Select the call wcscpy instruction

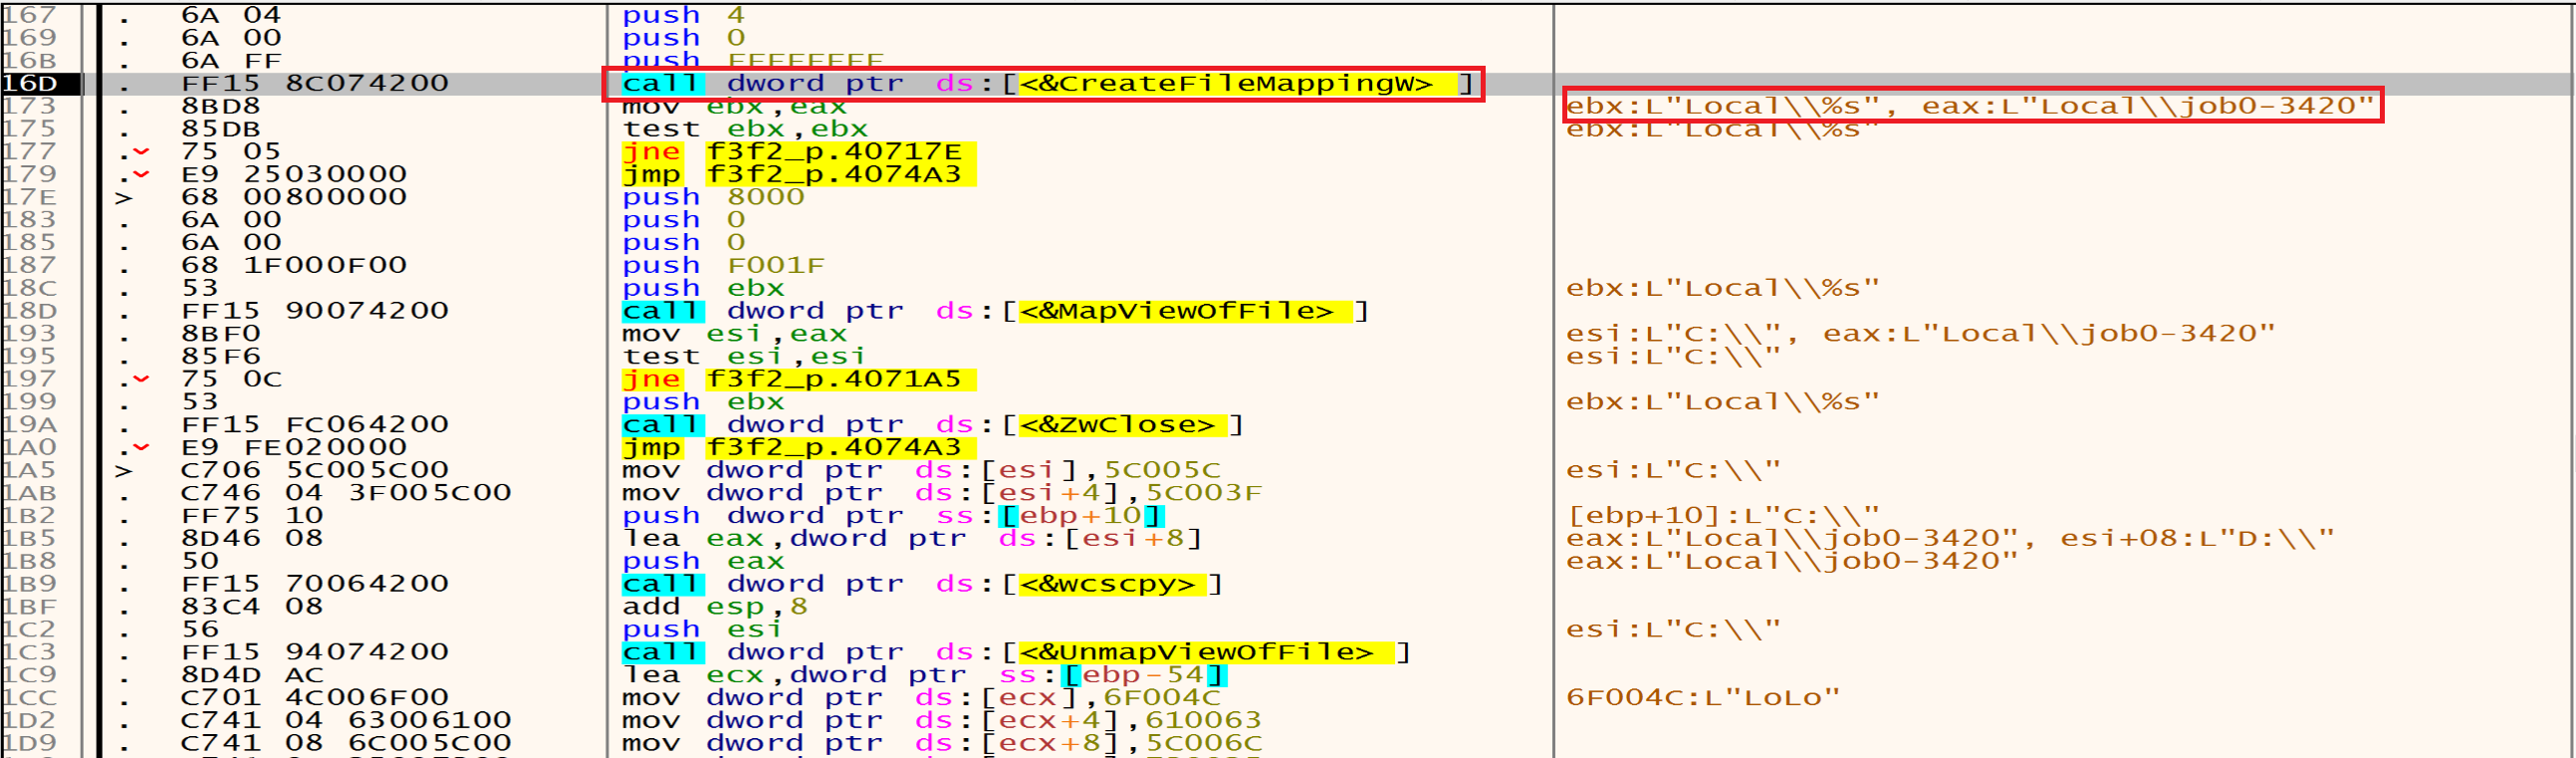[x=922, y=584]
